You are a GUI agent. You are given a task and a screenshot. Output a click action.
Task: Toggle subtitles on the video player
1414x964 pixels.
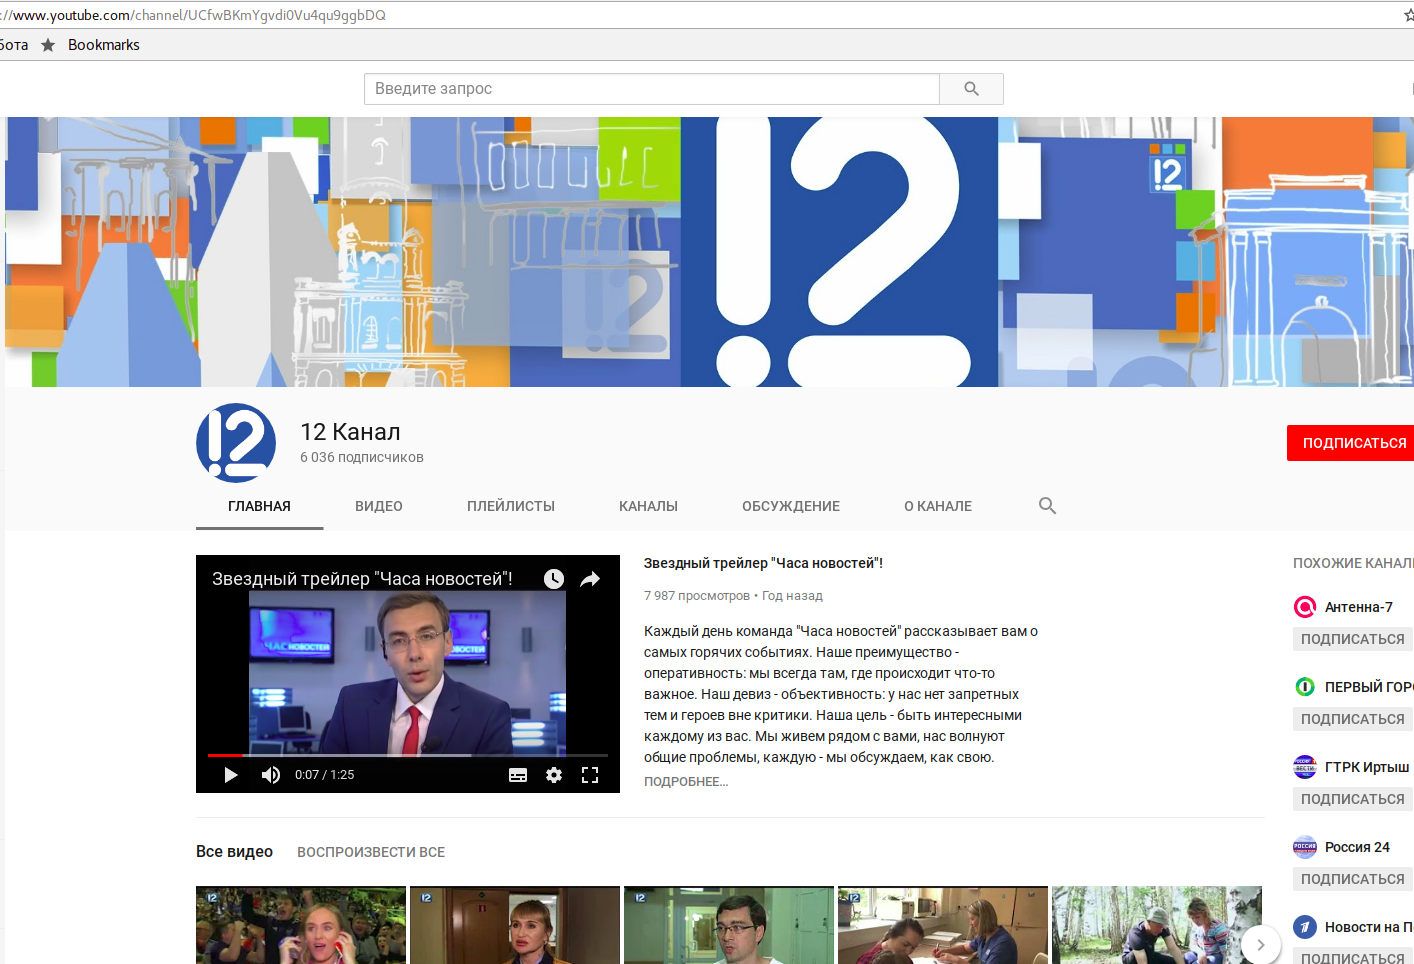point(518,775)
